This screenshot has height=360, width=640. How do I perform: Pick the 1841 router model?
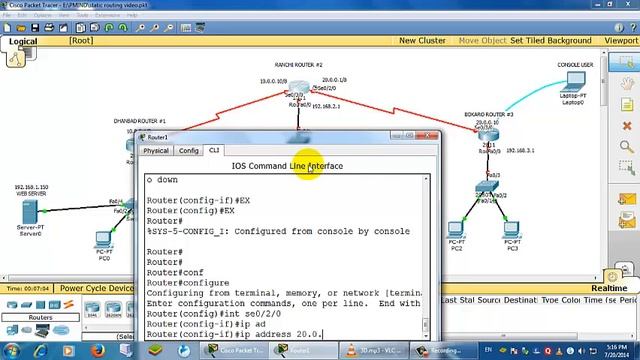pos(92,309)
